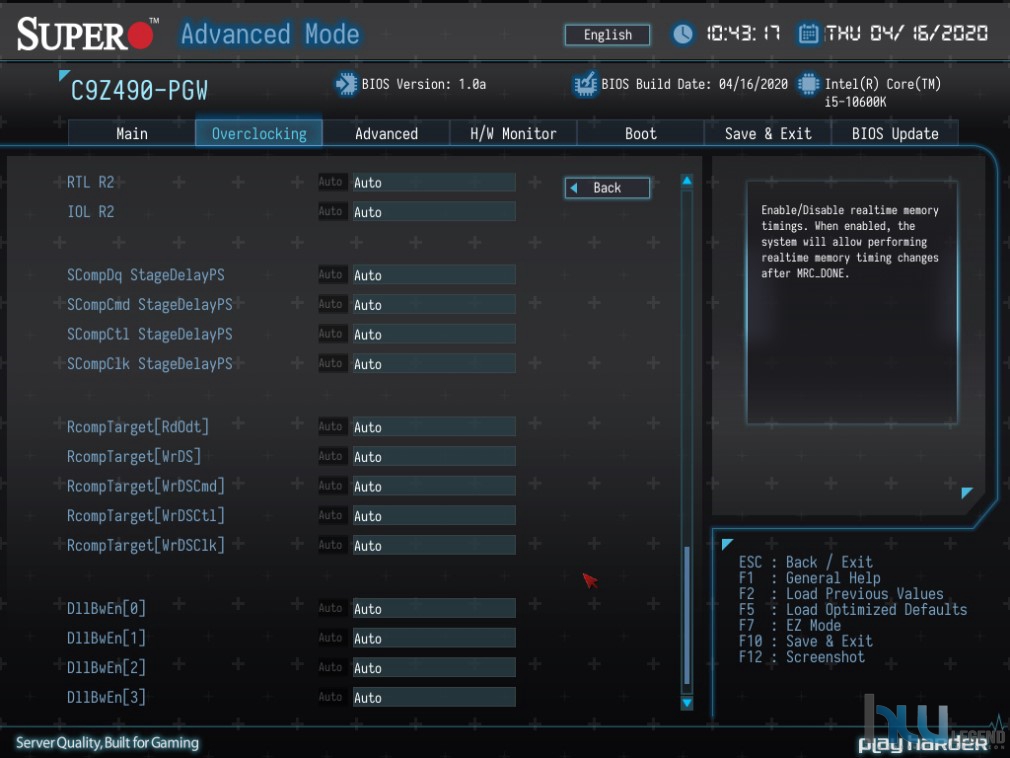Image resolution: width=1010 pixels, height=758 pixels.
Task: Open the DllBwEn[3] value field
Action: coord(434,697)
